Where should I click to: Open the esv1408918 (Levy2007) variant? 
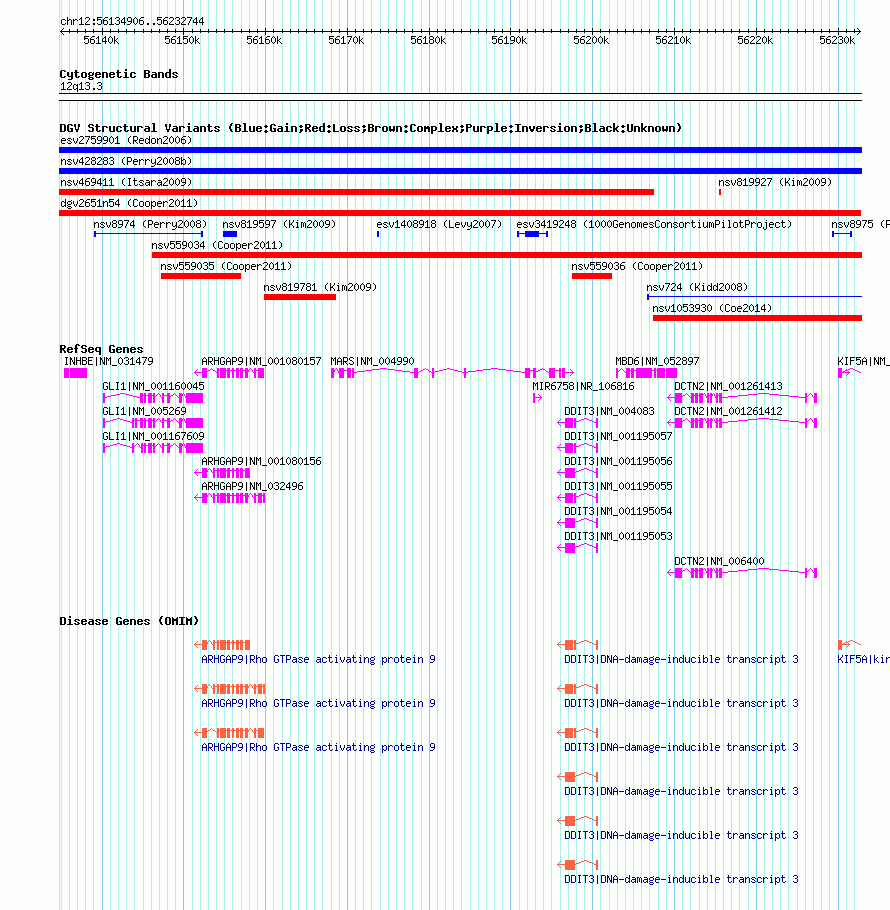pyautogui.click(x=378, y=234)
